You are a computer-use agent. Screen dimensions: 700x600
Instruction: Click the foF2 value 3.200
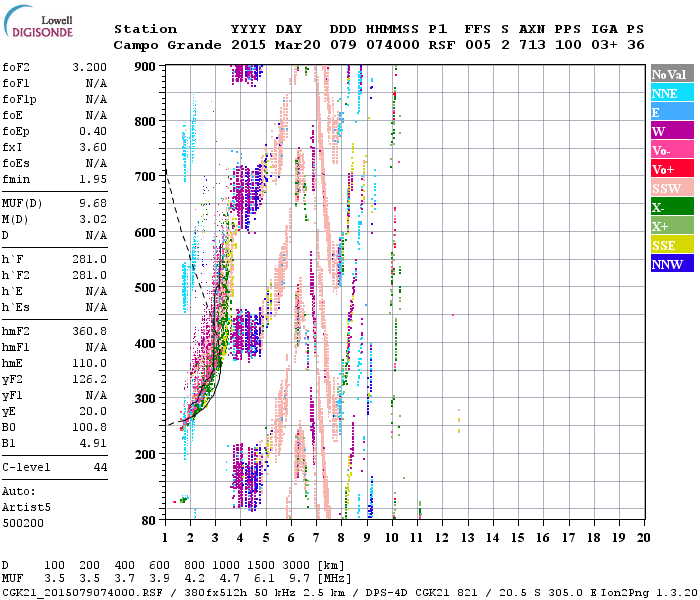[89, 67]
